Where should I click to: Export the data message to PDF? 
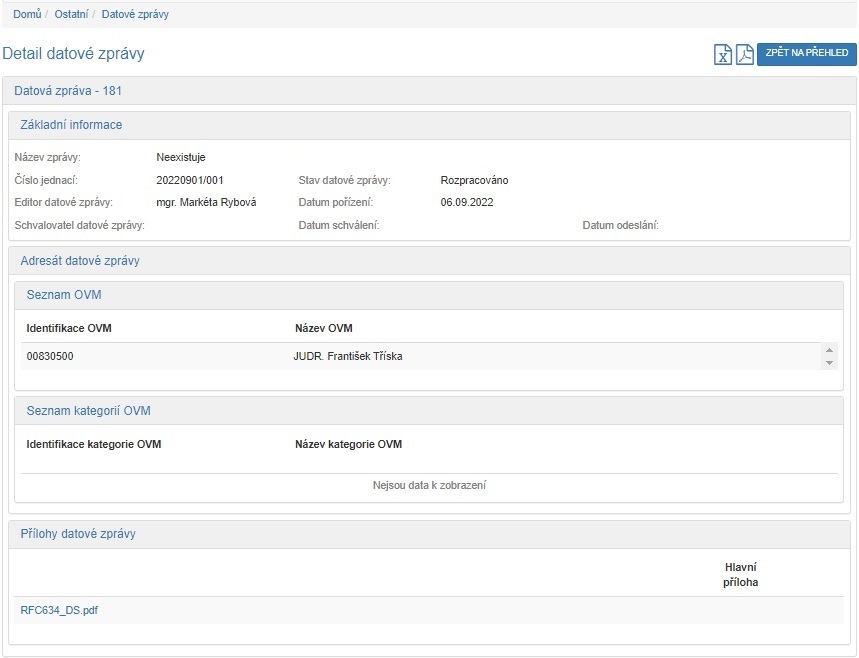[x=744, y=55]
